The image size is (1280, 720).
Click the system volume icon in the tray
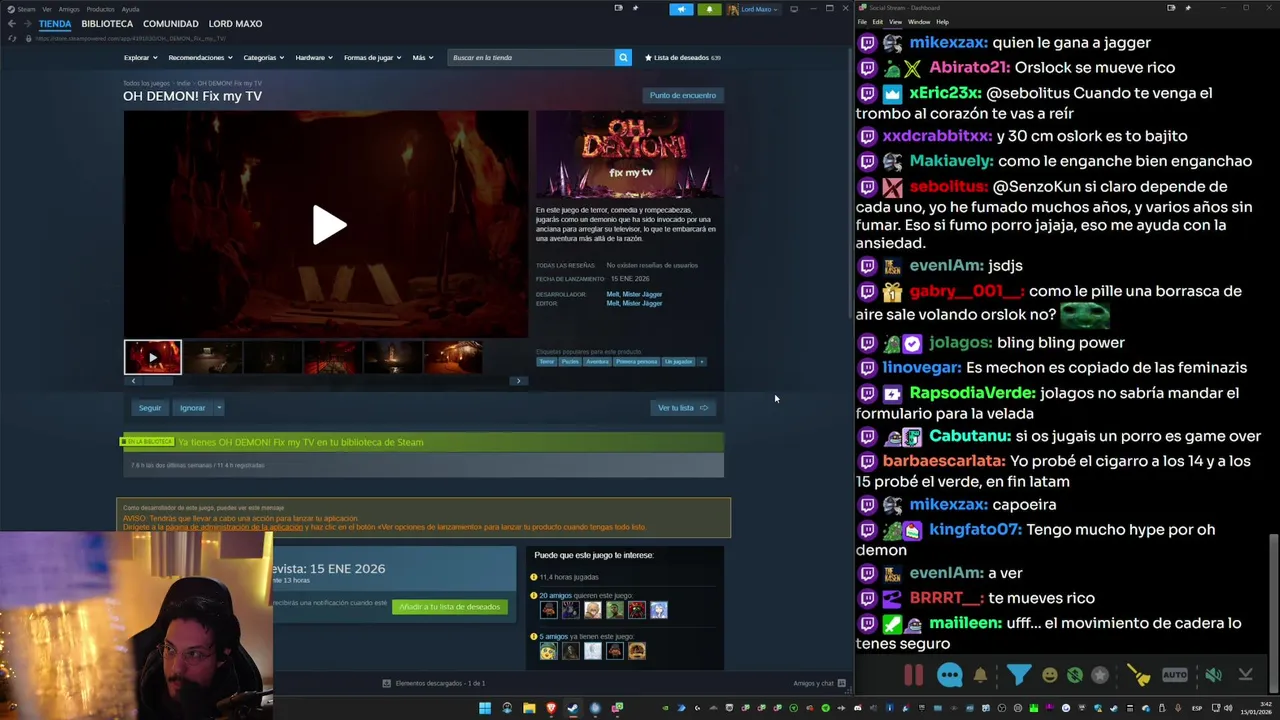pos(1228,708)
